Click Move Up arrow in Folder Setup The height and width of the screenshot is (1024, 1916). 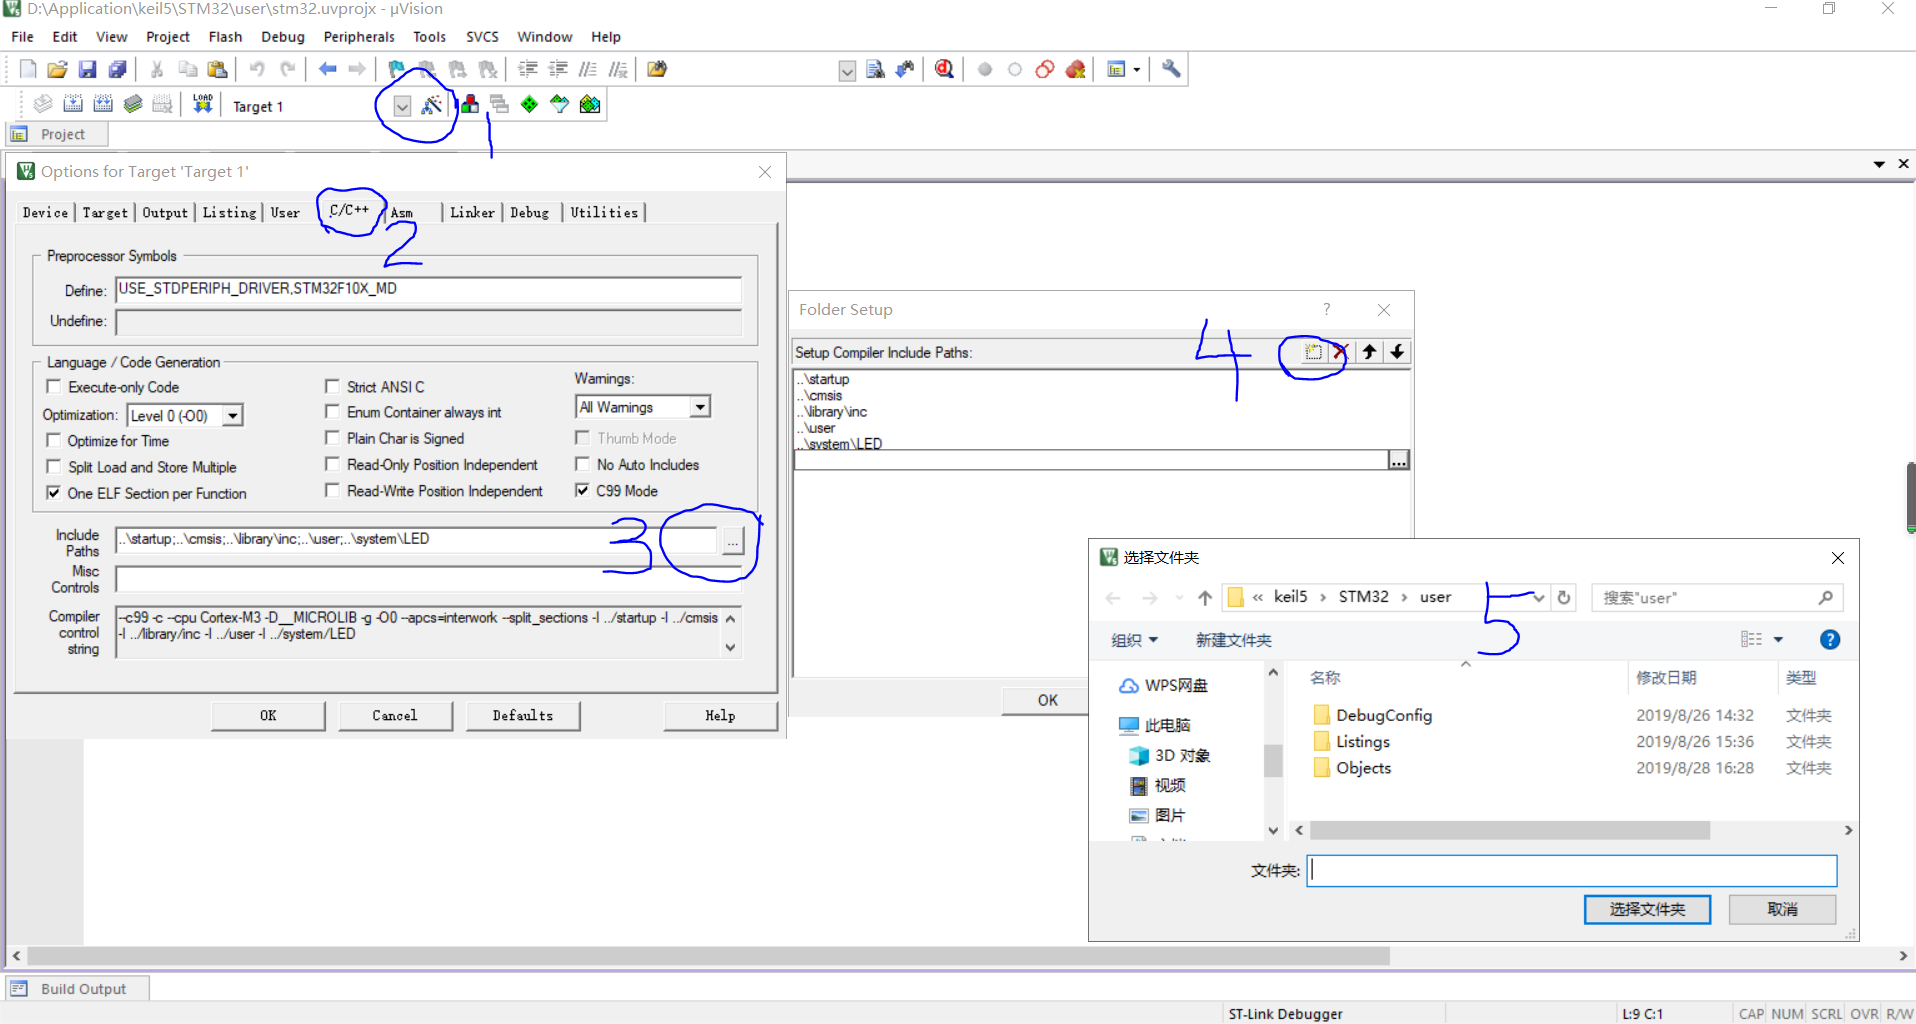[1369, 352]
